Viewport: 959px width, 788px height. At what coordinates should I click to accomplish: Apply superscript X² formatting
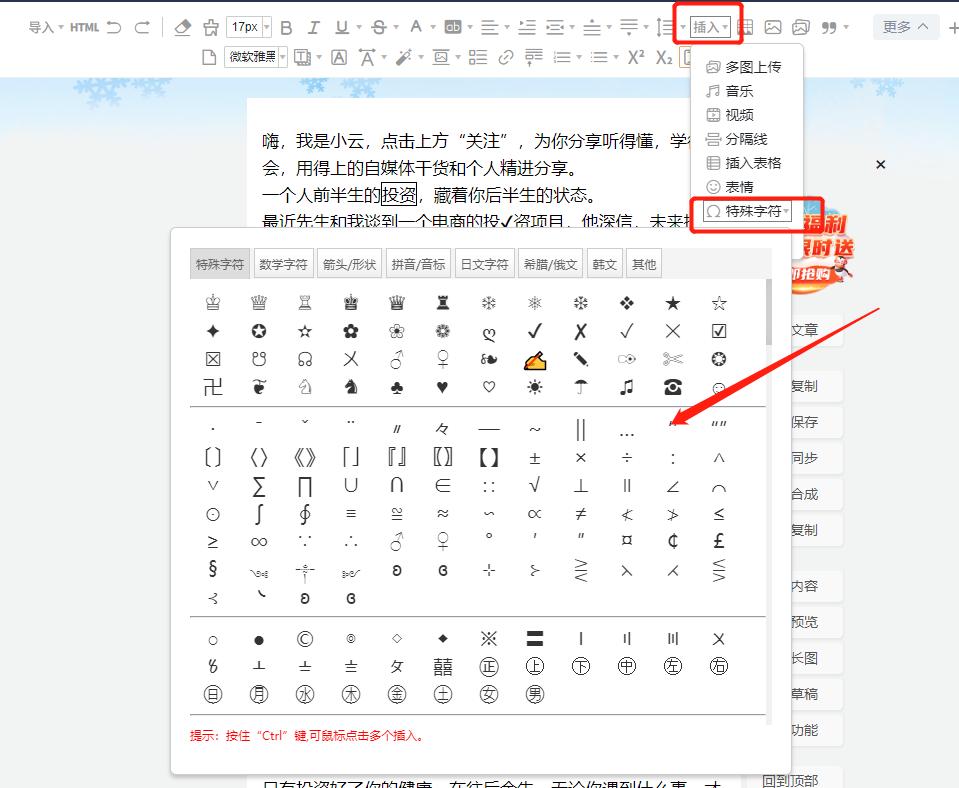[636, 58]
